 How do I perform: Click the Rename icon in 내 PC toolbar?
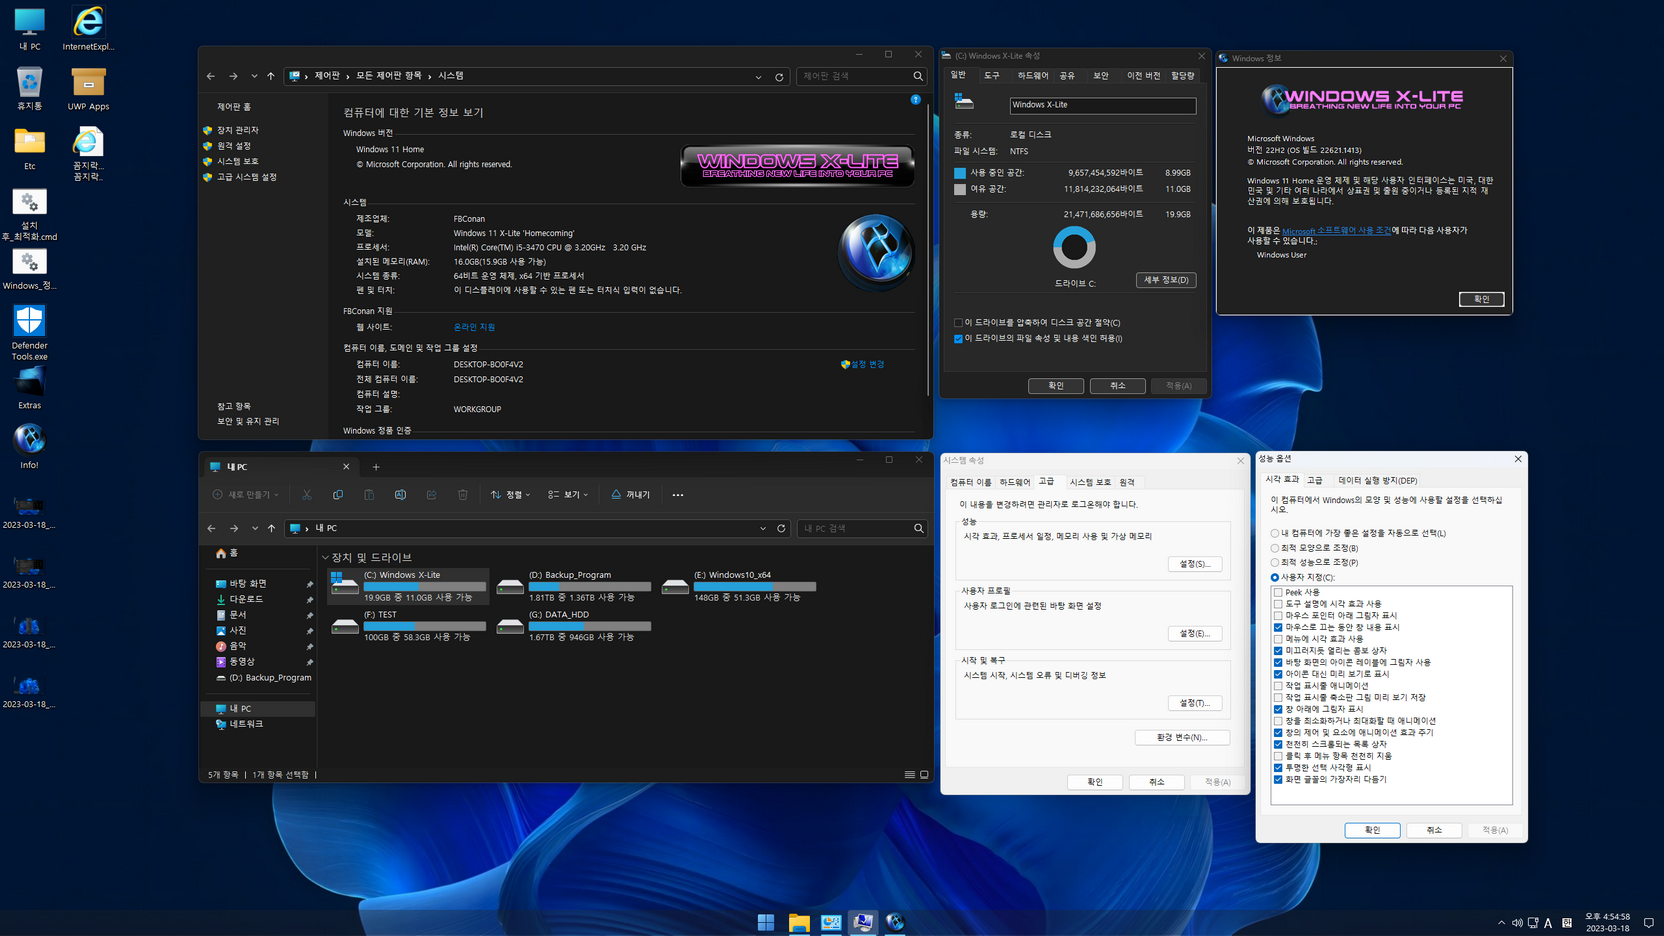[x=400, y=495]
